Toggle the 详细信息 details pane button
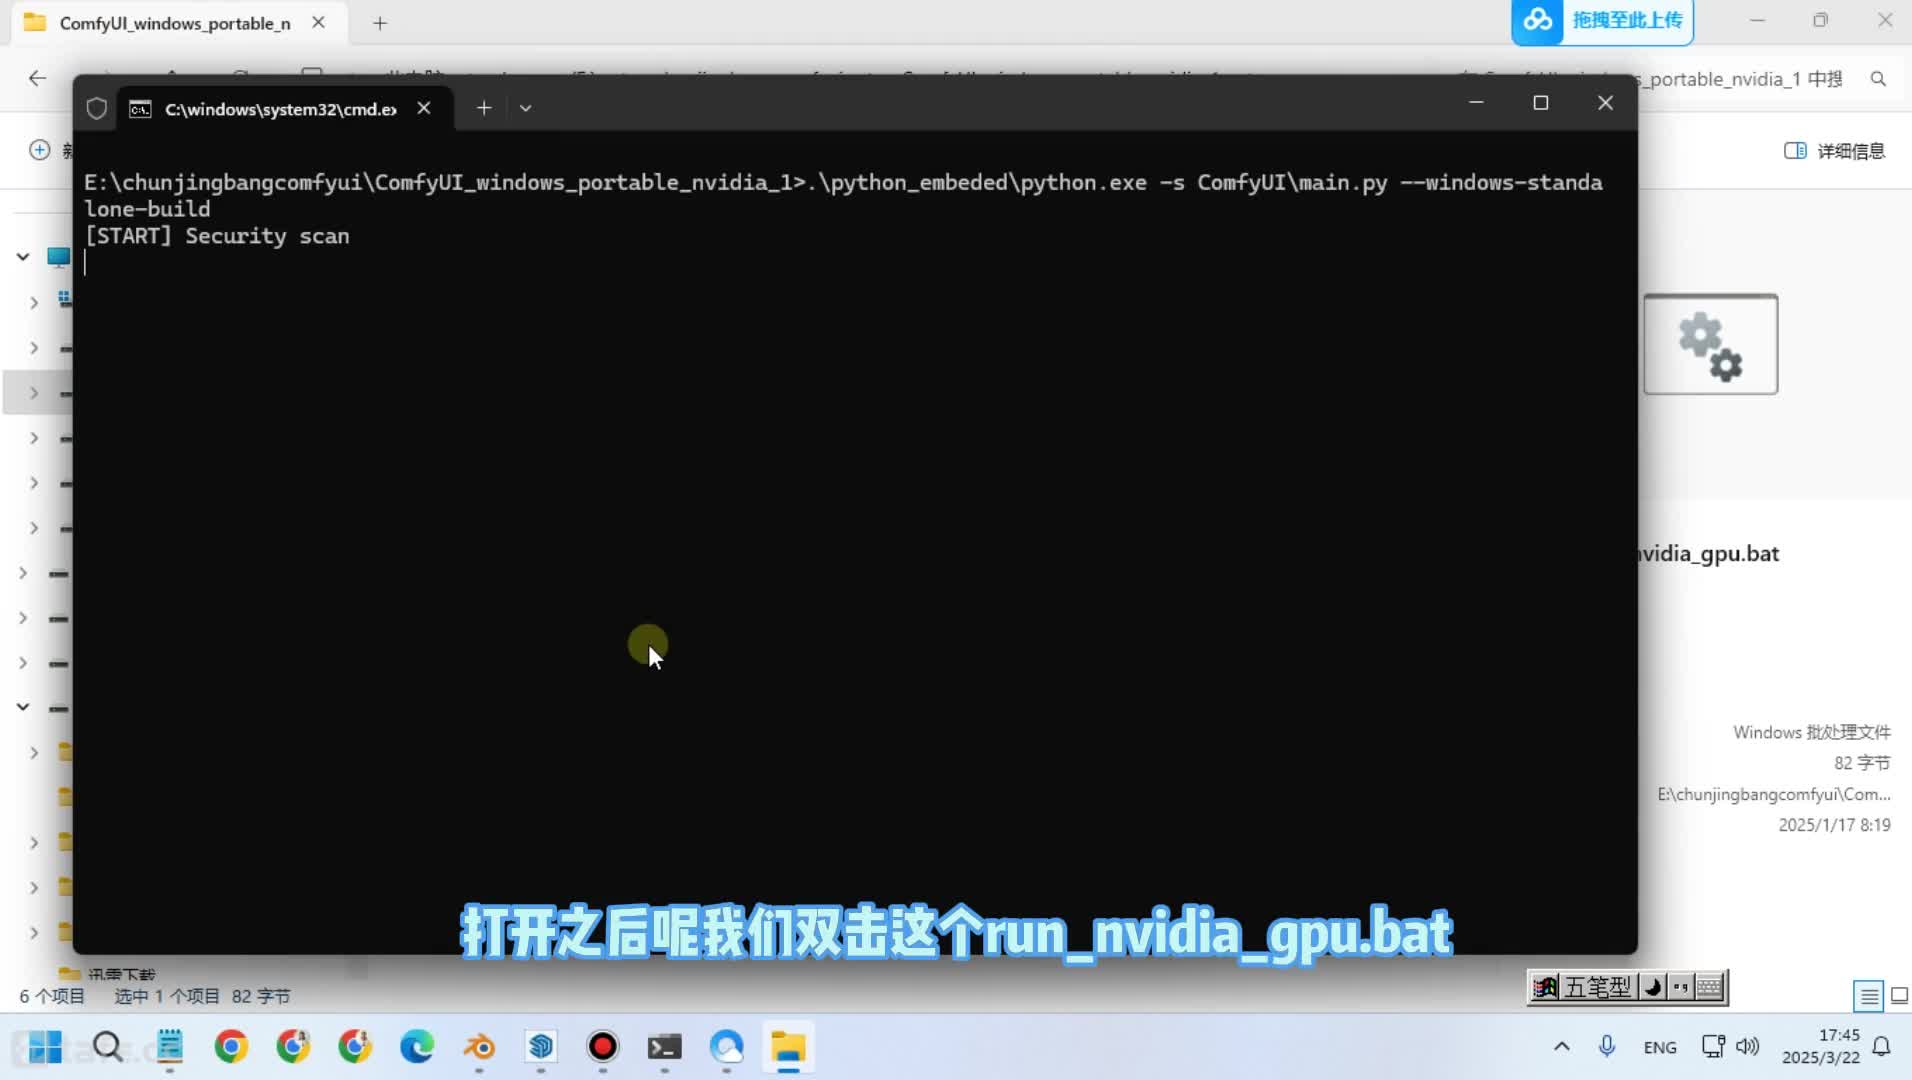Image resolution: width=1912 pixels, height=1080 pixels. [x=1835, y=151]
